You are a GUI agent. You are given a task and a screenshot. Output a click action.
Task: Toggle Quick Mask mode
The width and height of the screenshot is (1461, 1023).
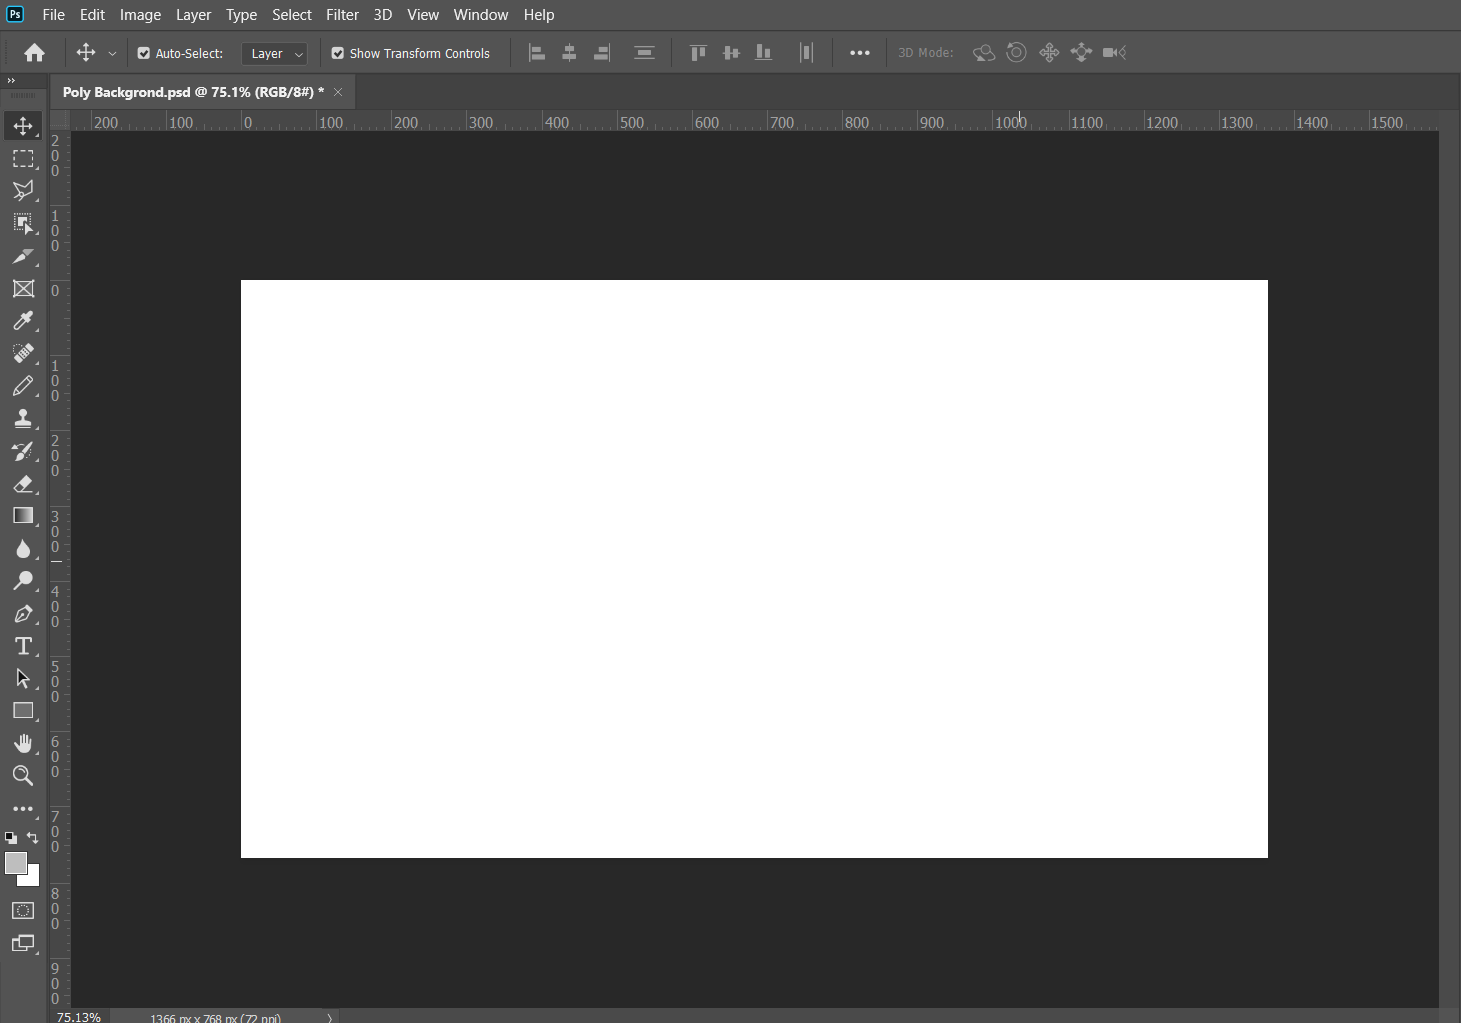(23, 911)
